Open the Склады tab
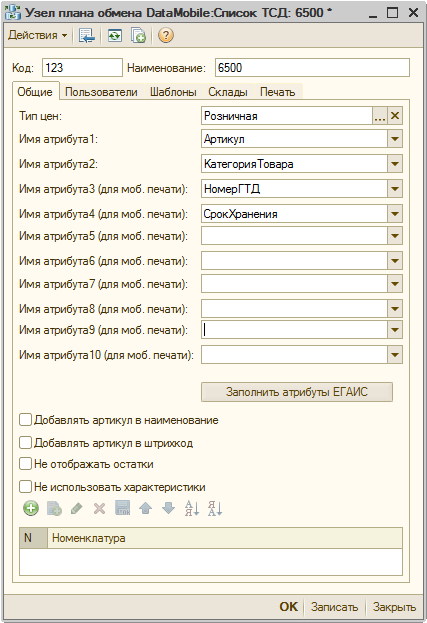This screenshot has height=623, width=427. pyautogui.click(x=228, y=92)
